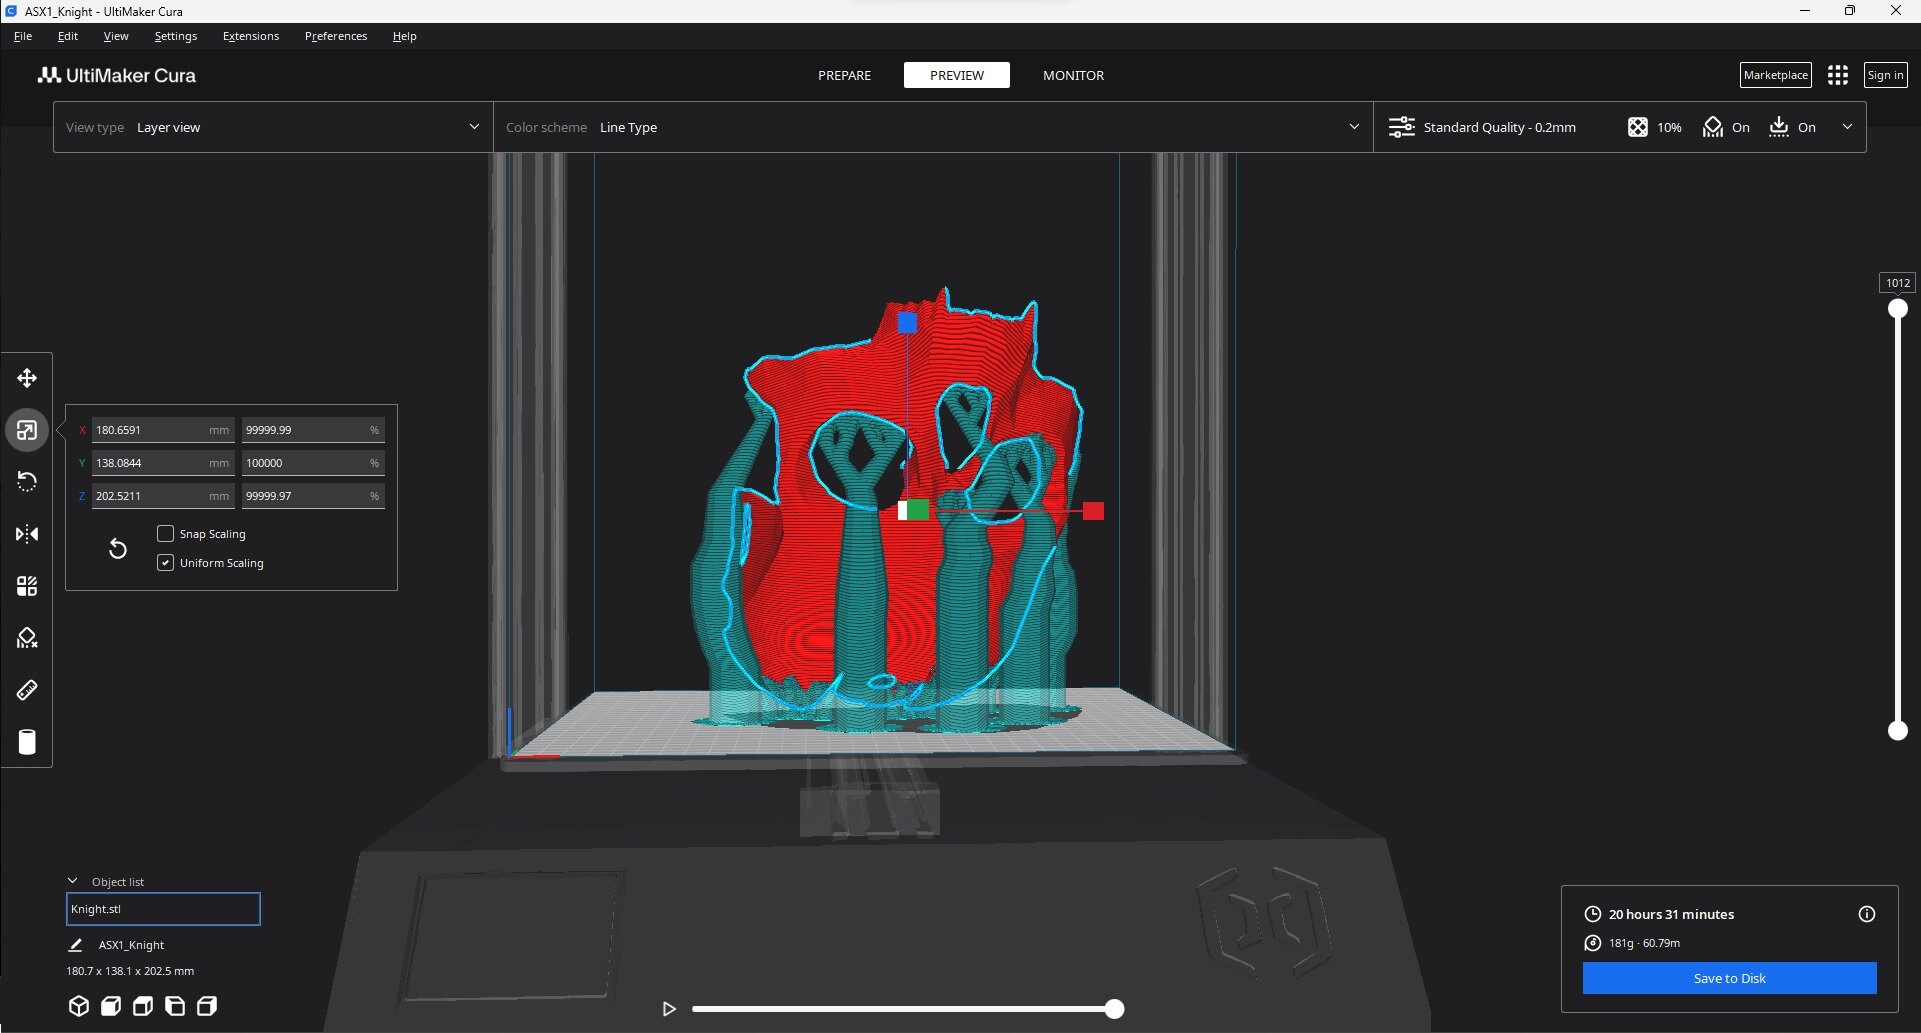Select the Support Blocker tool
The height and width of the screenshot is (1033, 1921).
click(27, 637)
